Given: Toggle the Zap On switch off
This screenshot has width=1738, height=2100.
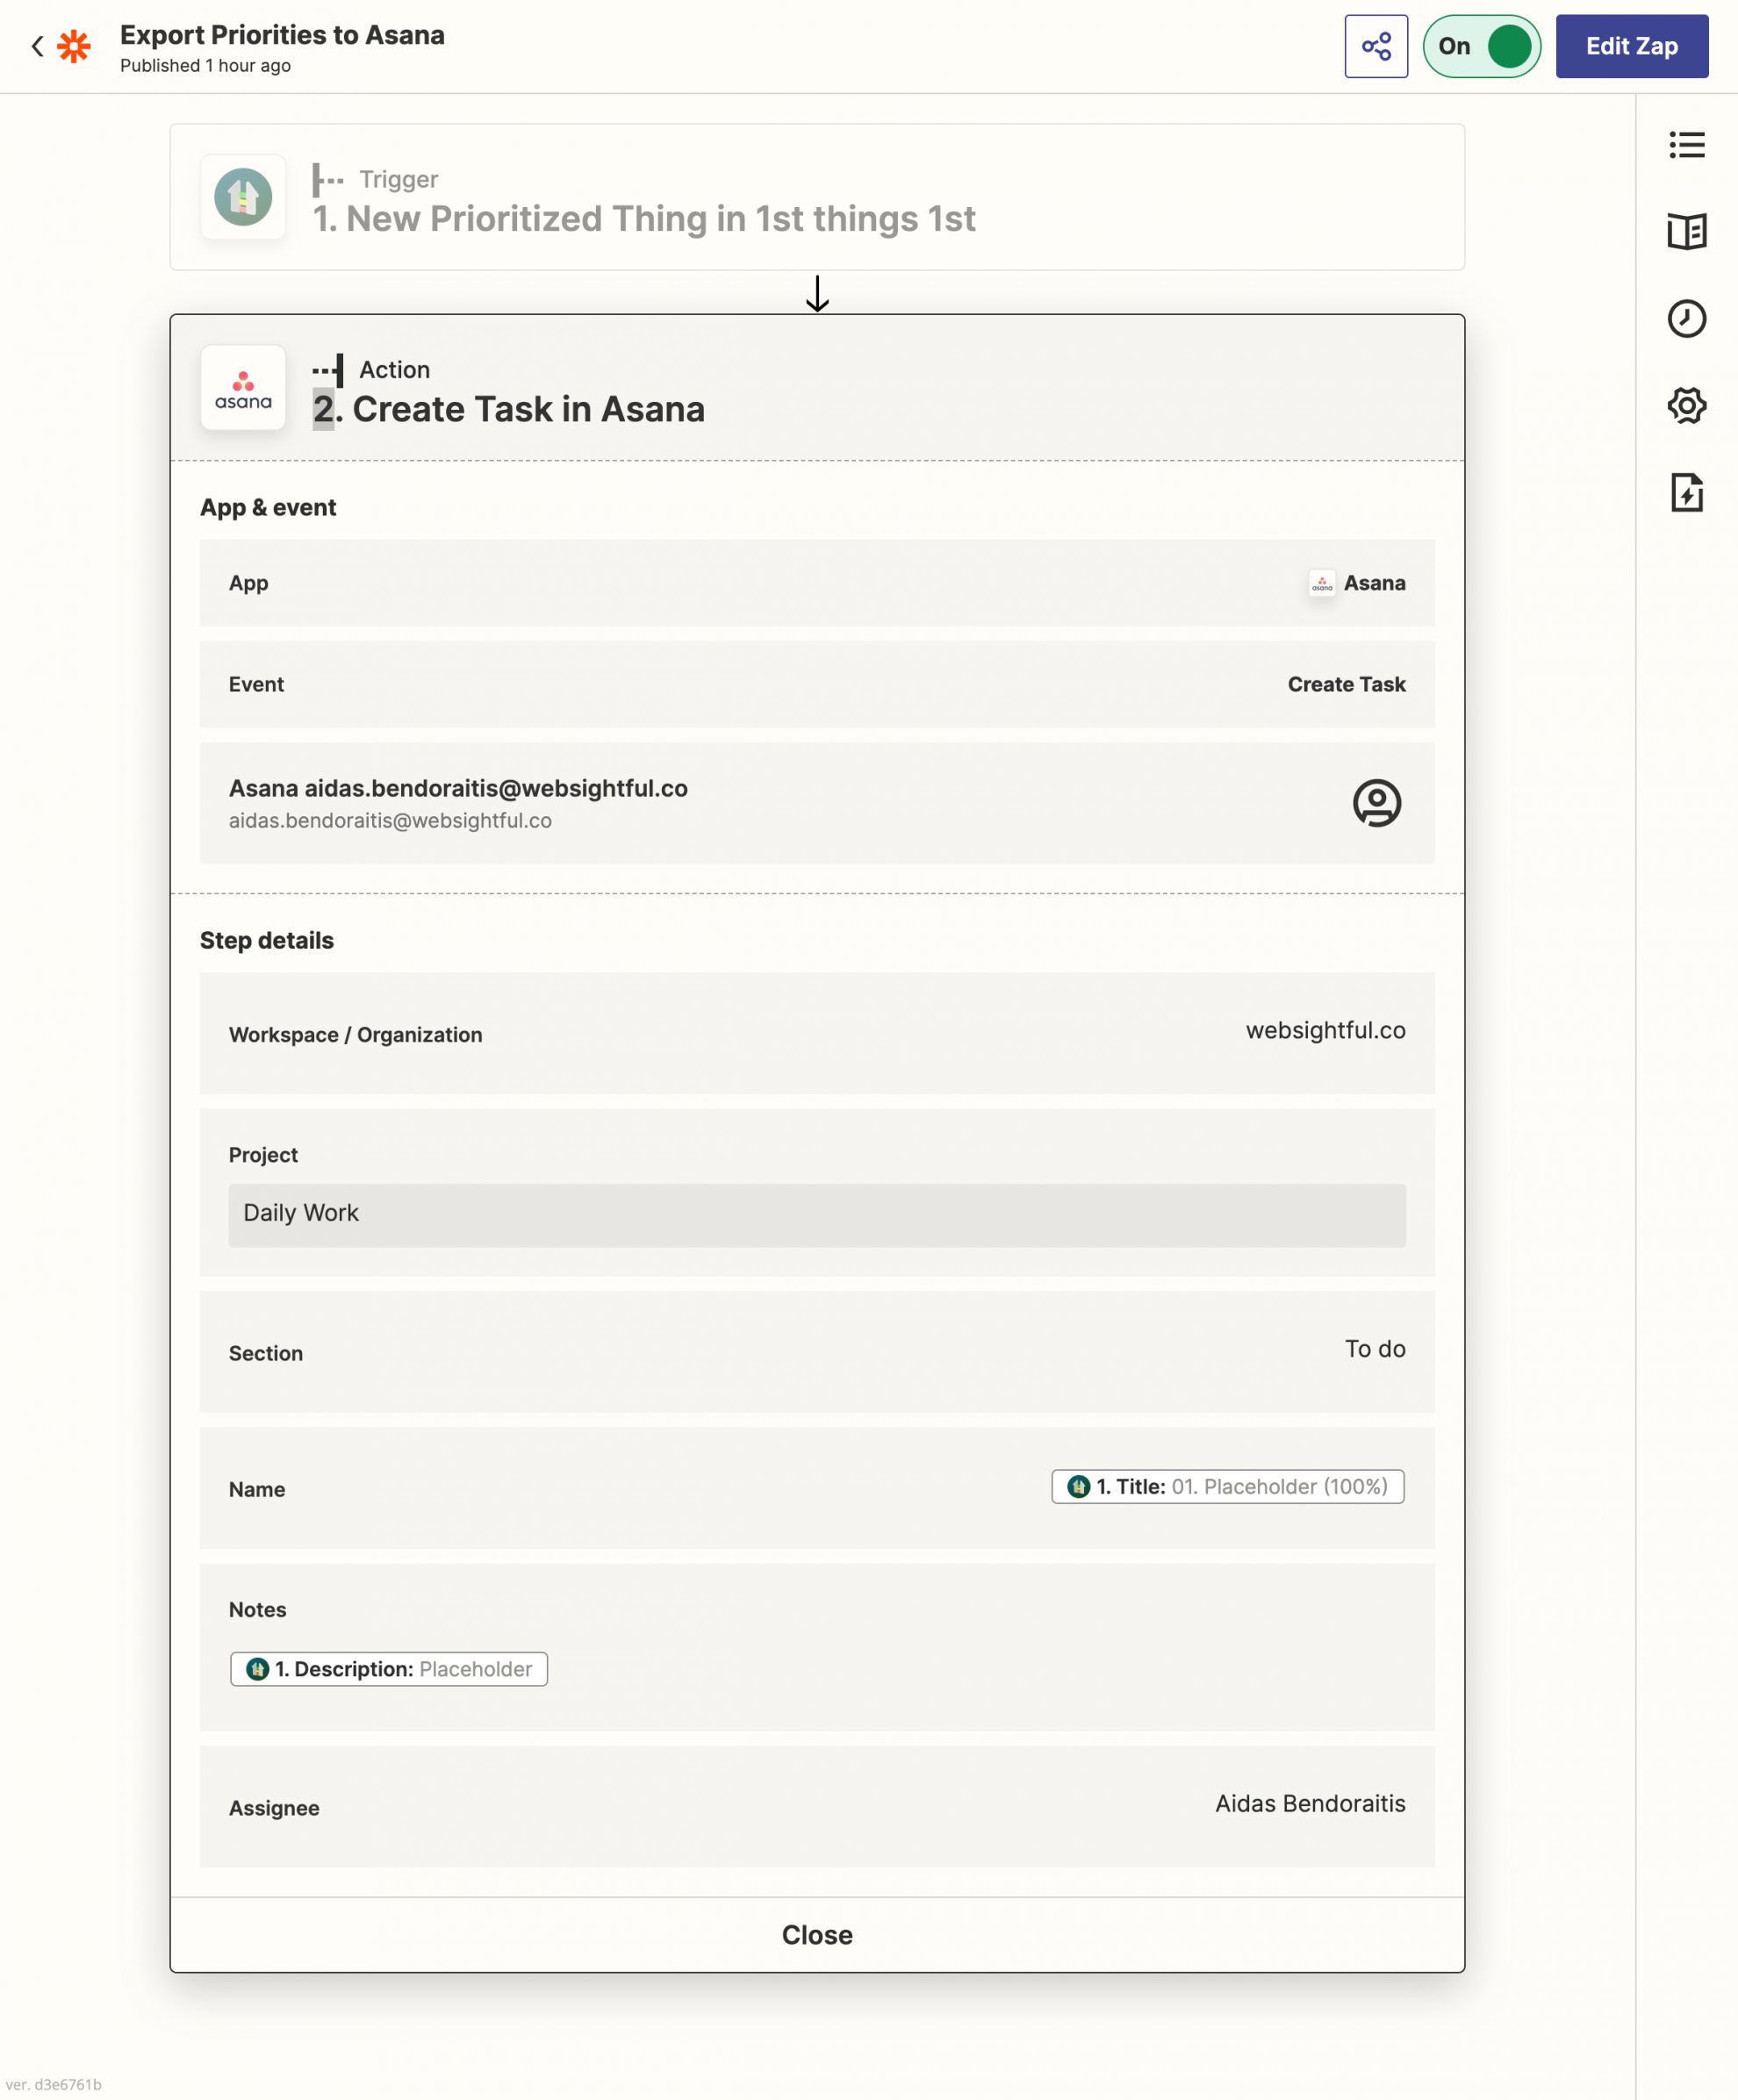Looking at the screenshot, I should coord(1481,46).
